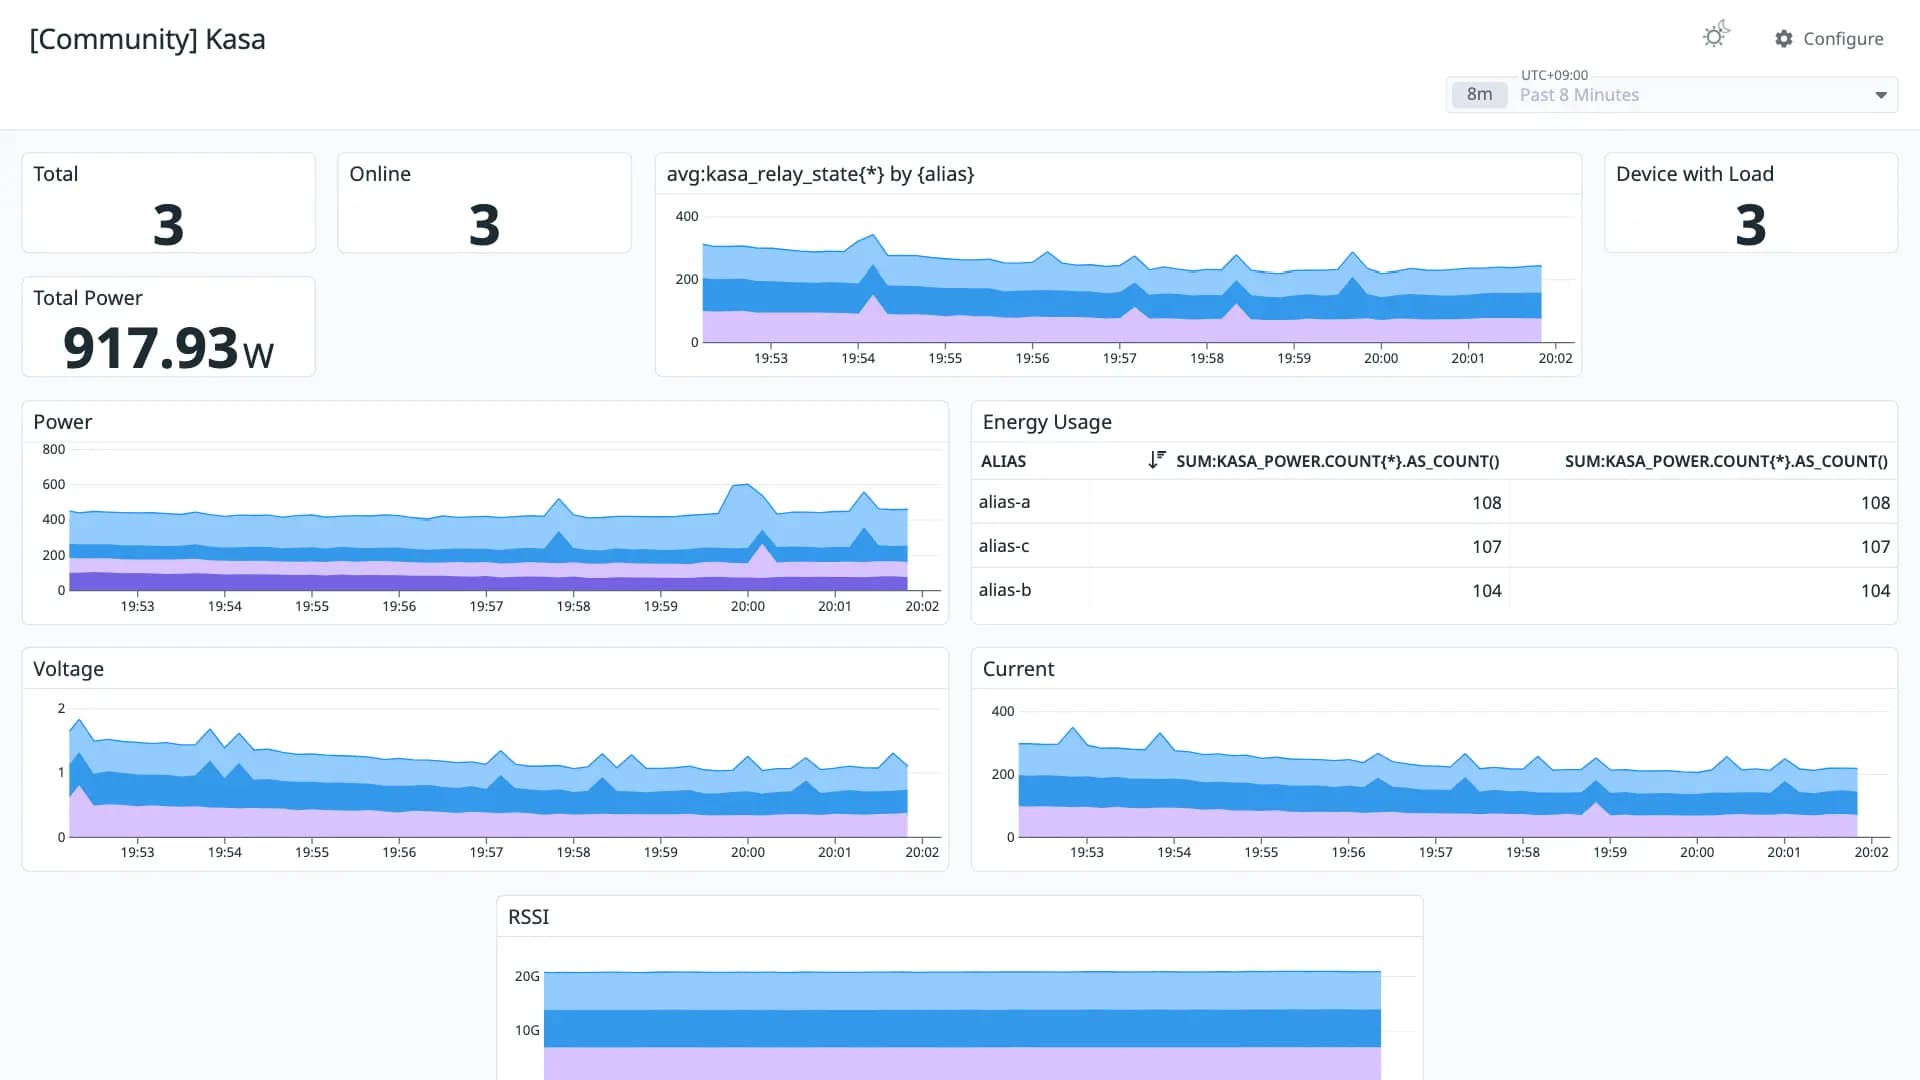Click the [Community] Kasa dashboard title
The image size is (1920, 1080).
[148, 40]
